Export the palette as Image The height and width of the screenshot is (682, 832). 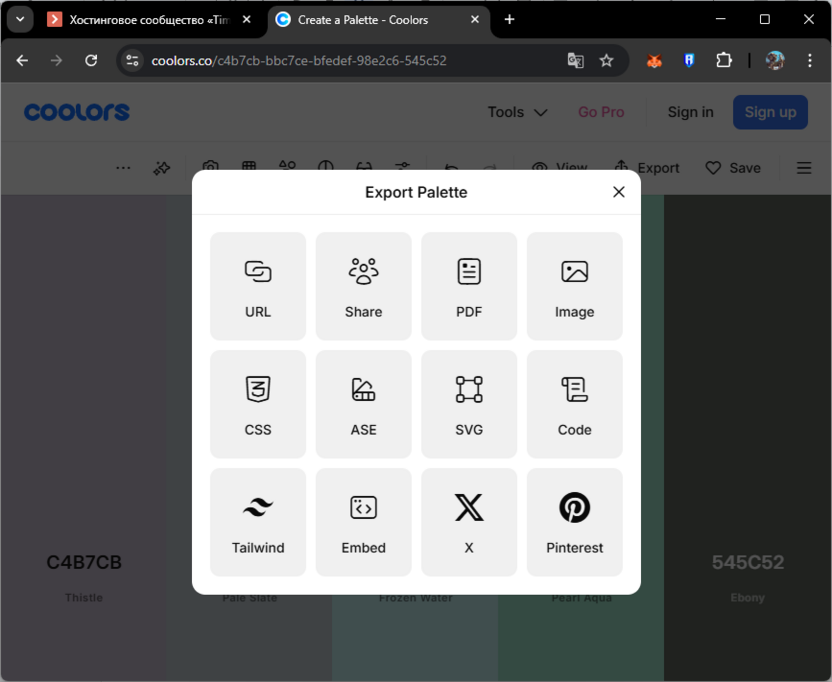click(x=575, y=286)
